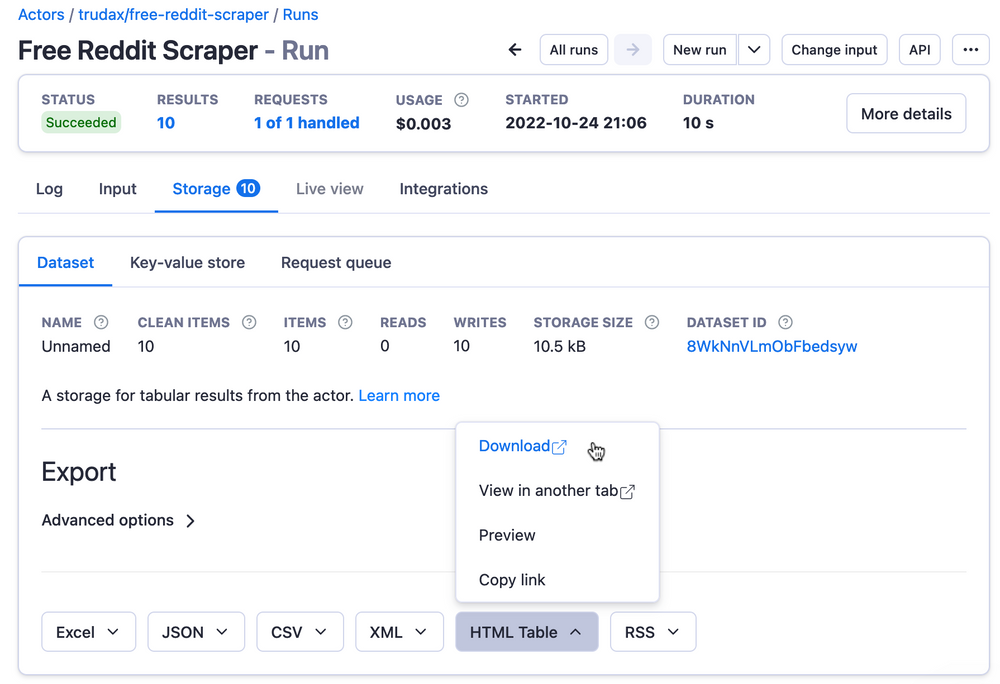Click the Learn more link
Image resolution: width=1000 pixels, height=684 pixels.
(x=399, y=395)
